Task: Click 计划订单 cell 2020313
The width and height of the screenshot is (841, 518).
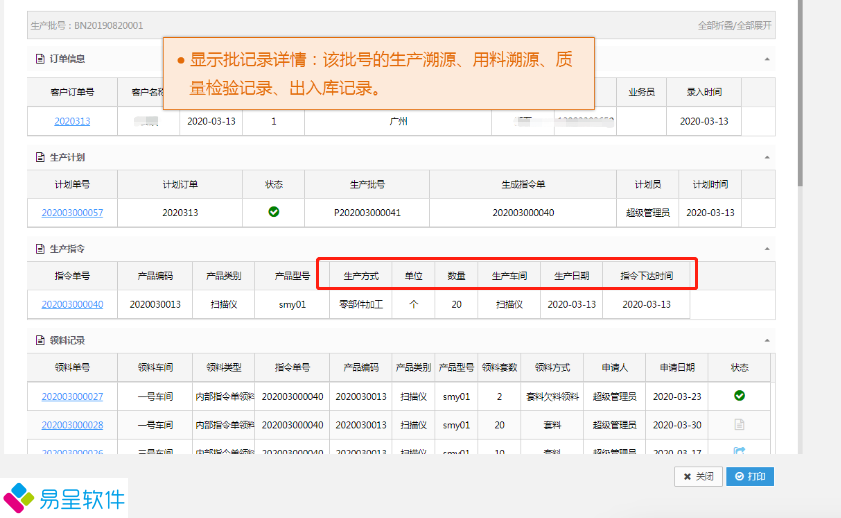Action: pos(180,213)
